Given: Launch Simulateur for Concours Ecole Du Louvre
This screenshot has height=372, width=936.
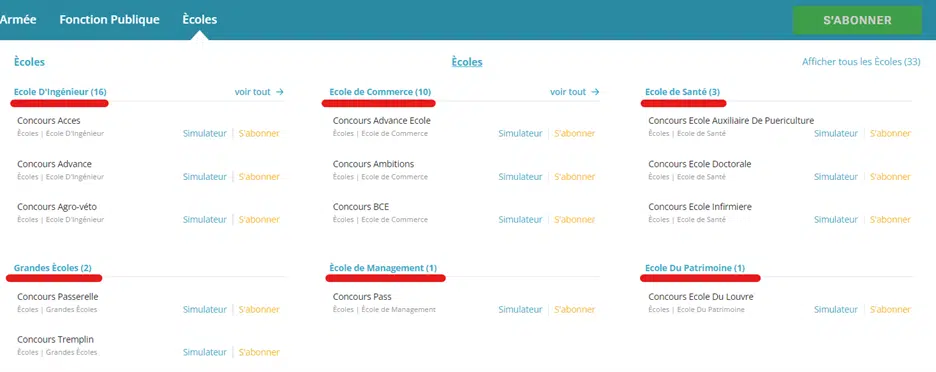Looking at the screenshot, I should click(x=836, y=310).
